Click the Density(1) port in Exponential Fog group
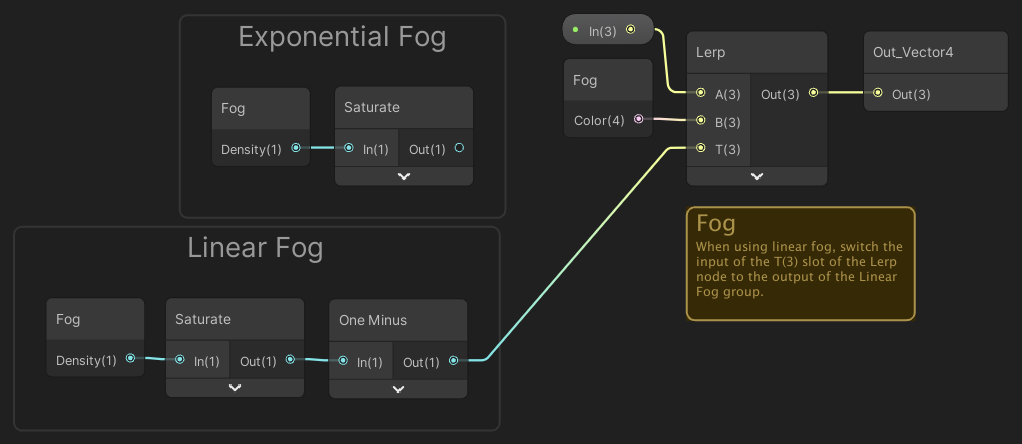 click(x=295, y=148)
